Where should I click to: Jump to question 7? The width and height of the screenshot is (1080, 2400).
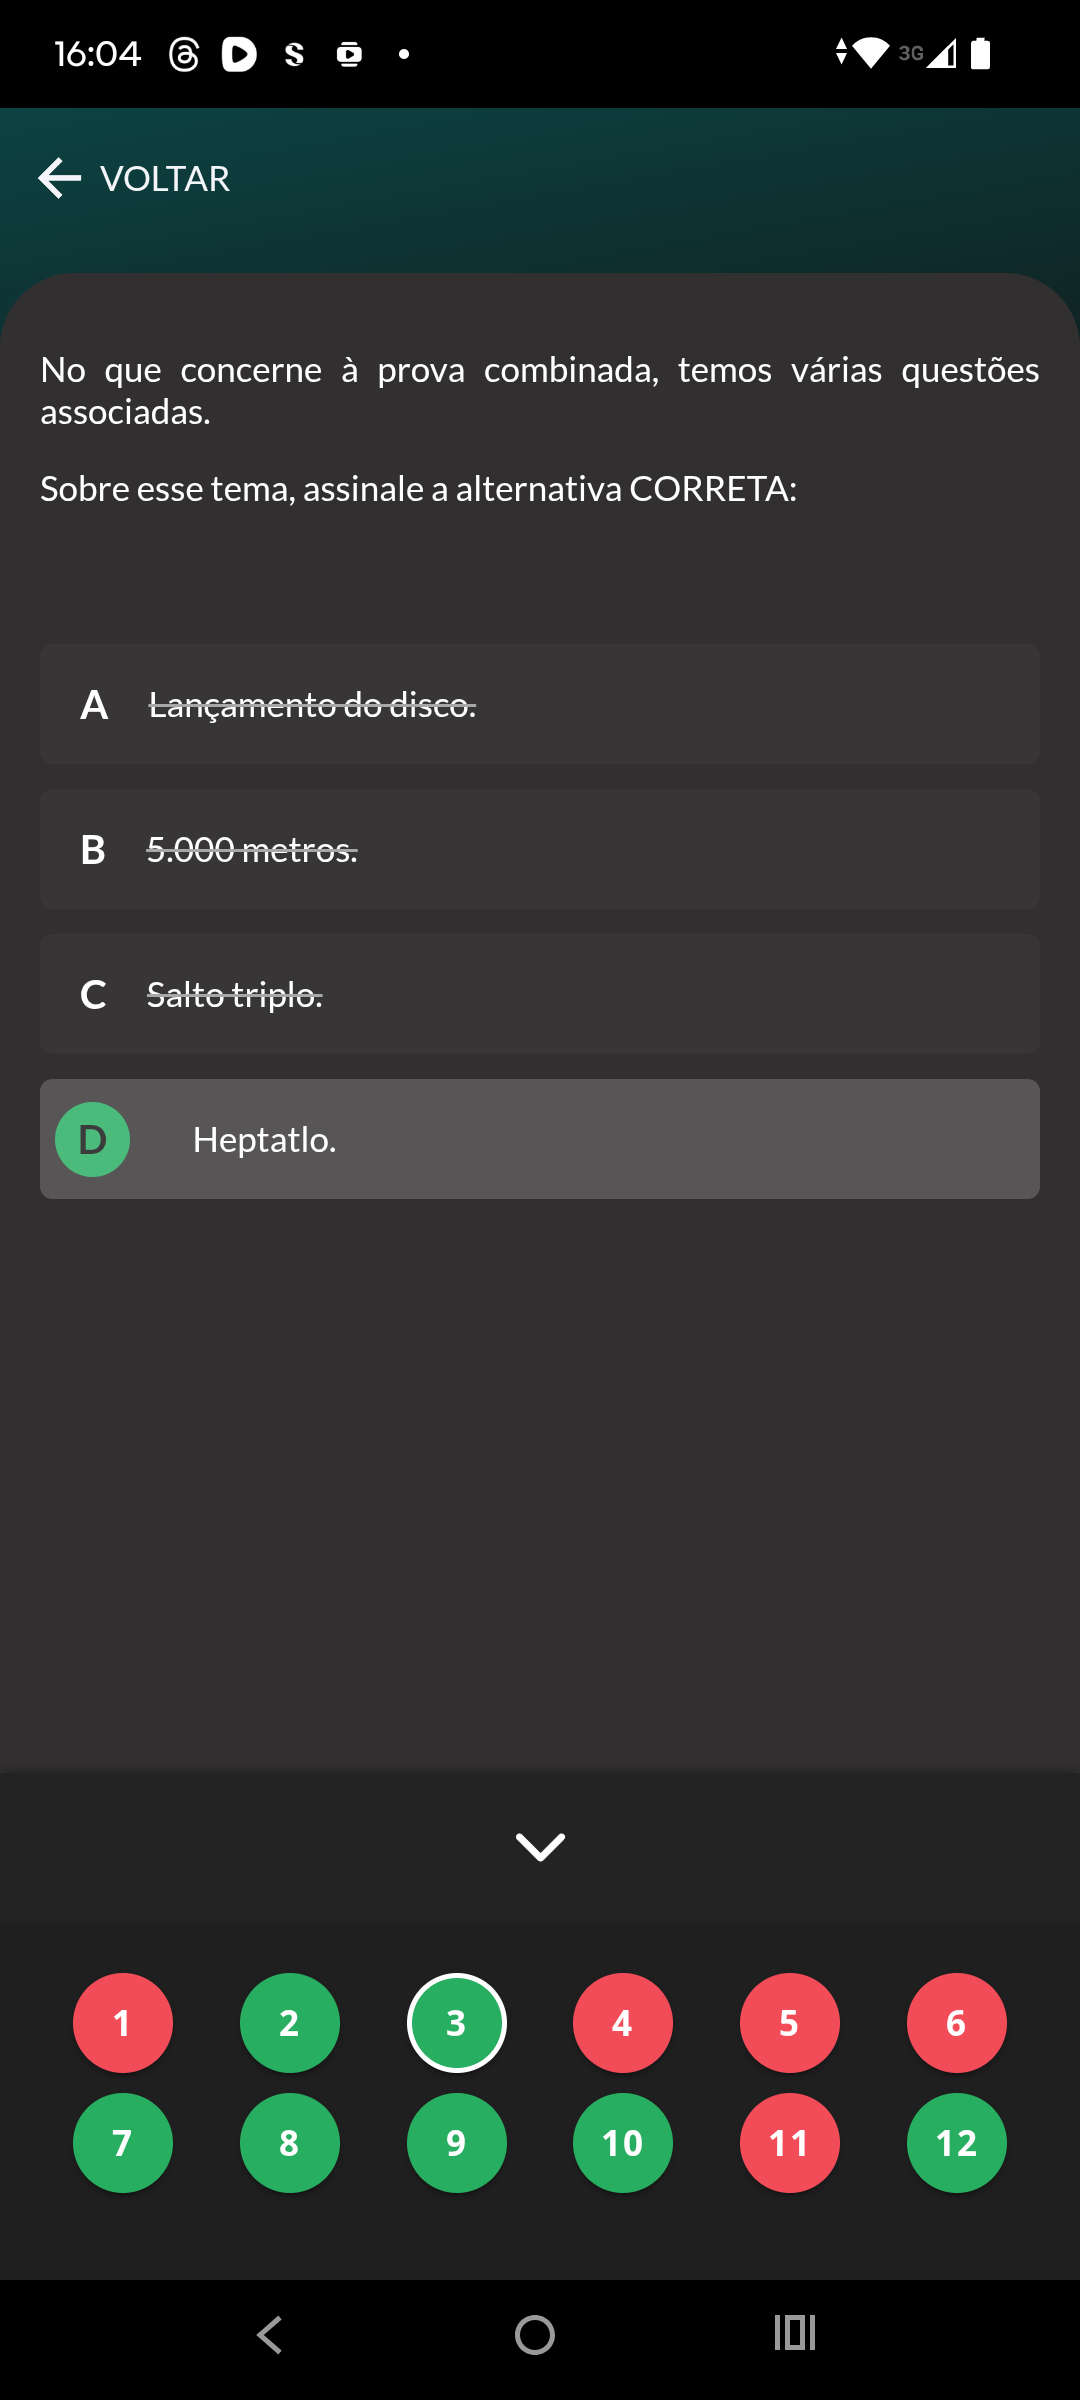pyautogui.click(x=123, y=2143)
